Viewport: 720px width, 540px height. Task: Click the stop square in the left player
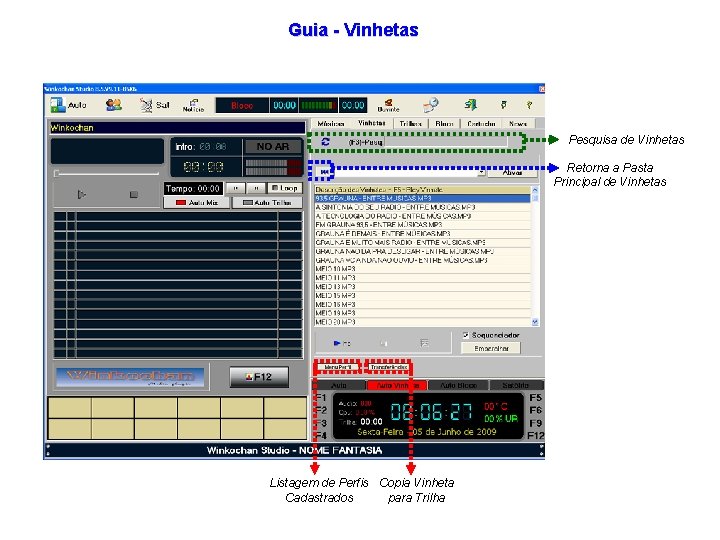134,195
